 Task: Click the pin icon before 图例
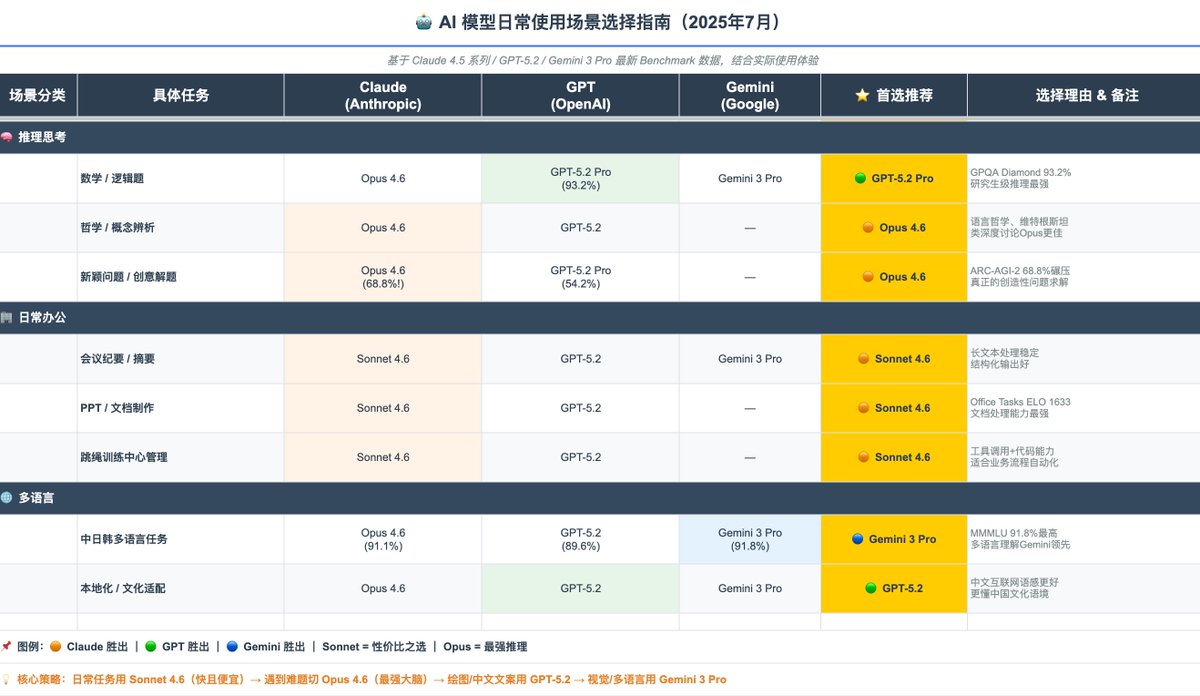pyautogui.click(x=7, y=646)
